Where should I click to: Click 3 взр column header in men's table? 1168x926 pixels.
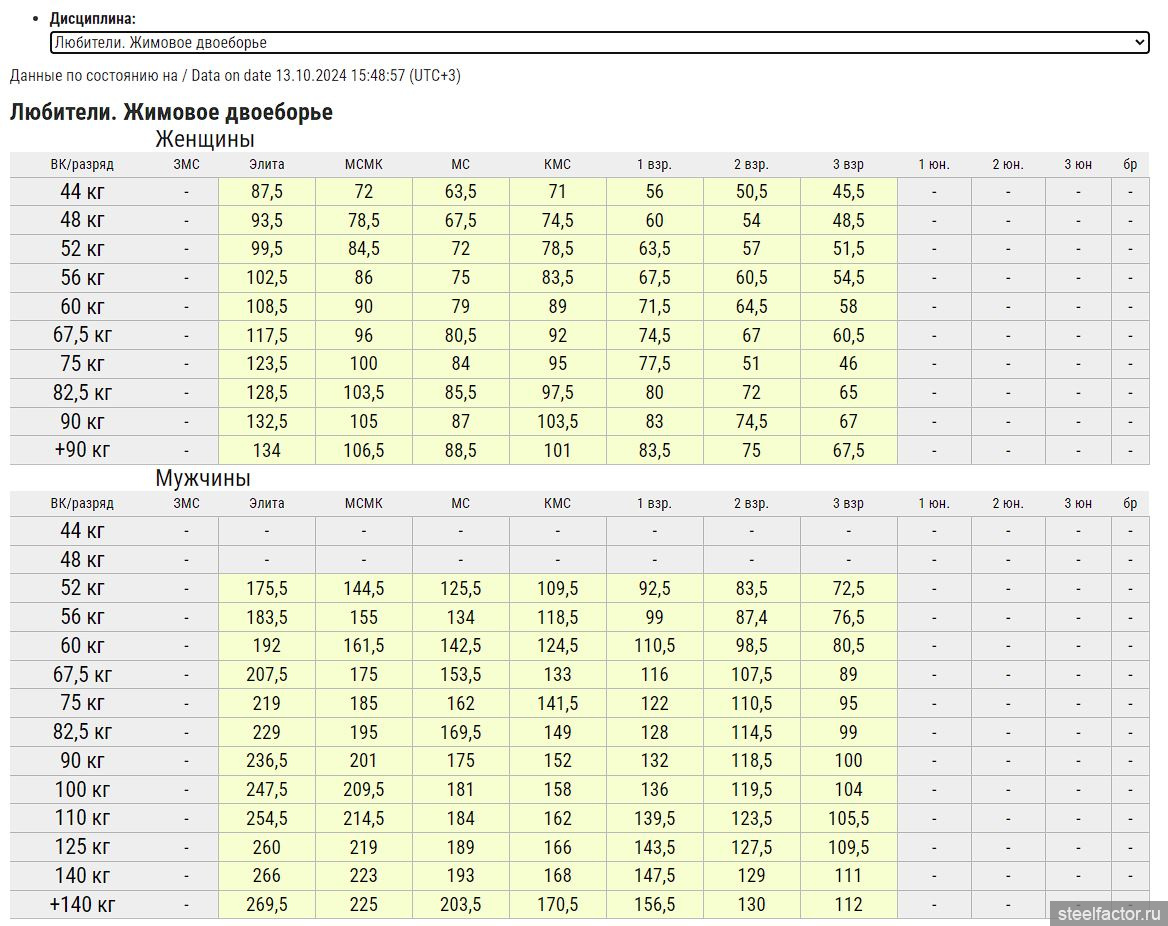848,503
